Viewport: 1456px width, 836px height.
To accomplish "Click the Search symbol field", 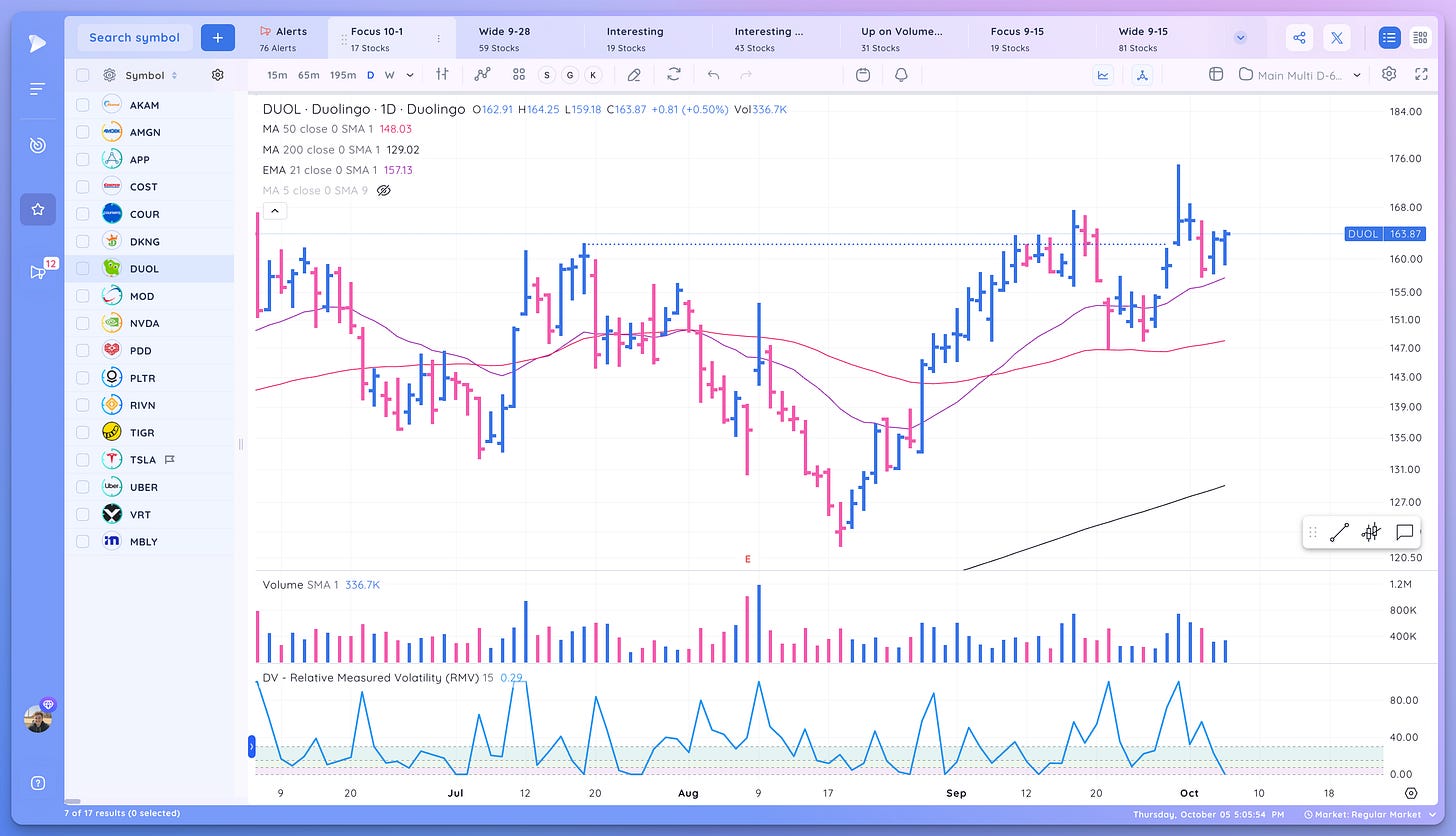I will tap(135, 38).
